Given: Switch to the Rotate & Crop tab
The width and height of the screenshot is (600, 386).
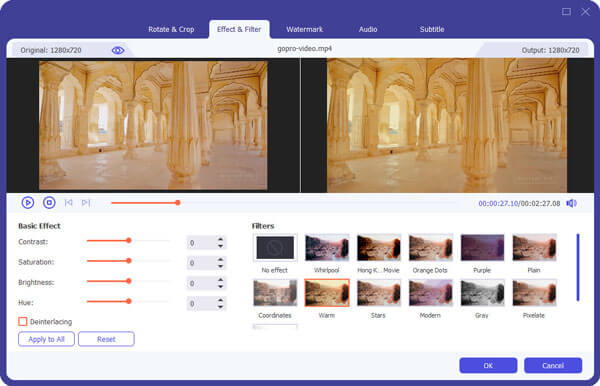Looking at the screenshot, I should (171, 29).
